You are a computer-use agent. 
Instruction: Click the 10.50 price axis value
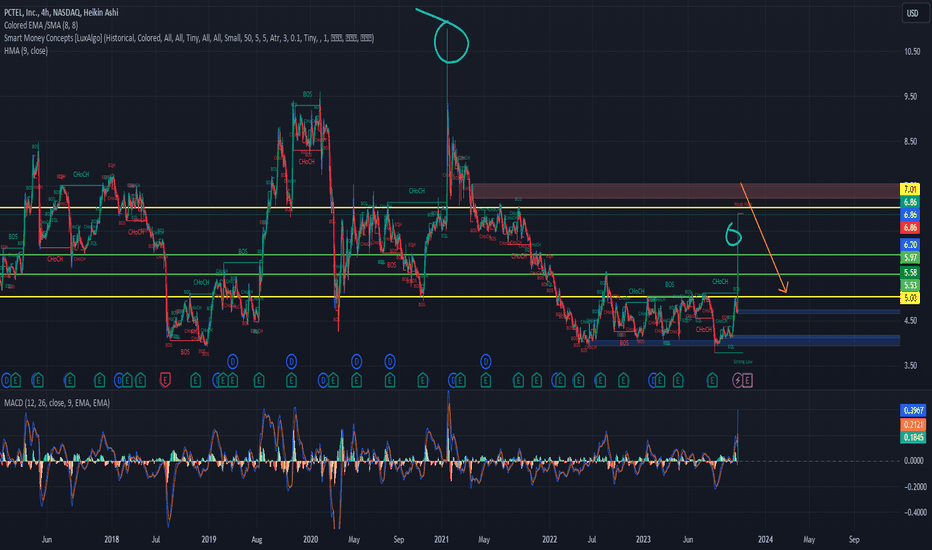click(x=912, y=52)
